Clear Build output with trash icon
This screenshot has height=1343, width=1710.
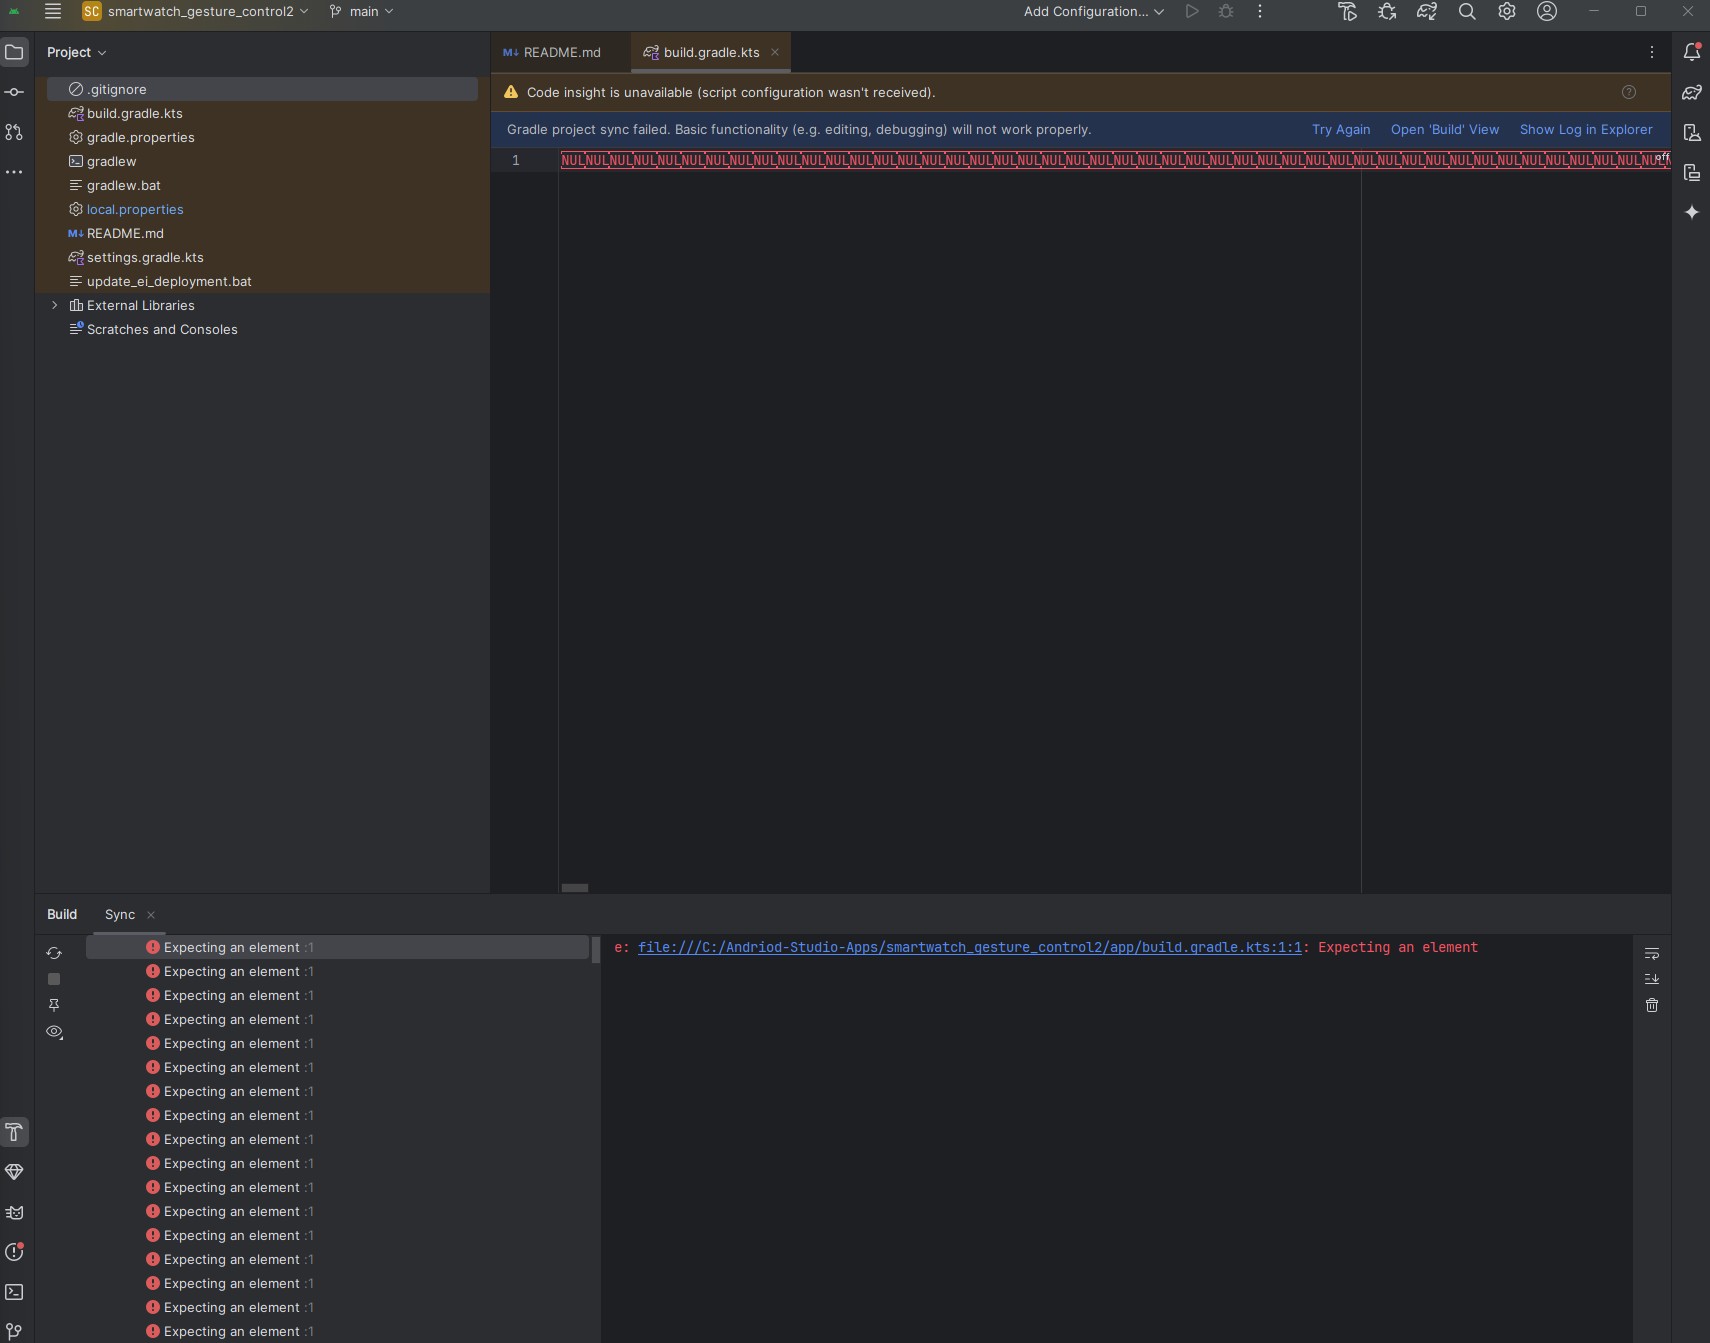(1652, 1005)
